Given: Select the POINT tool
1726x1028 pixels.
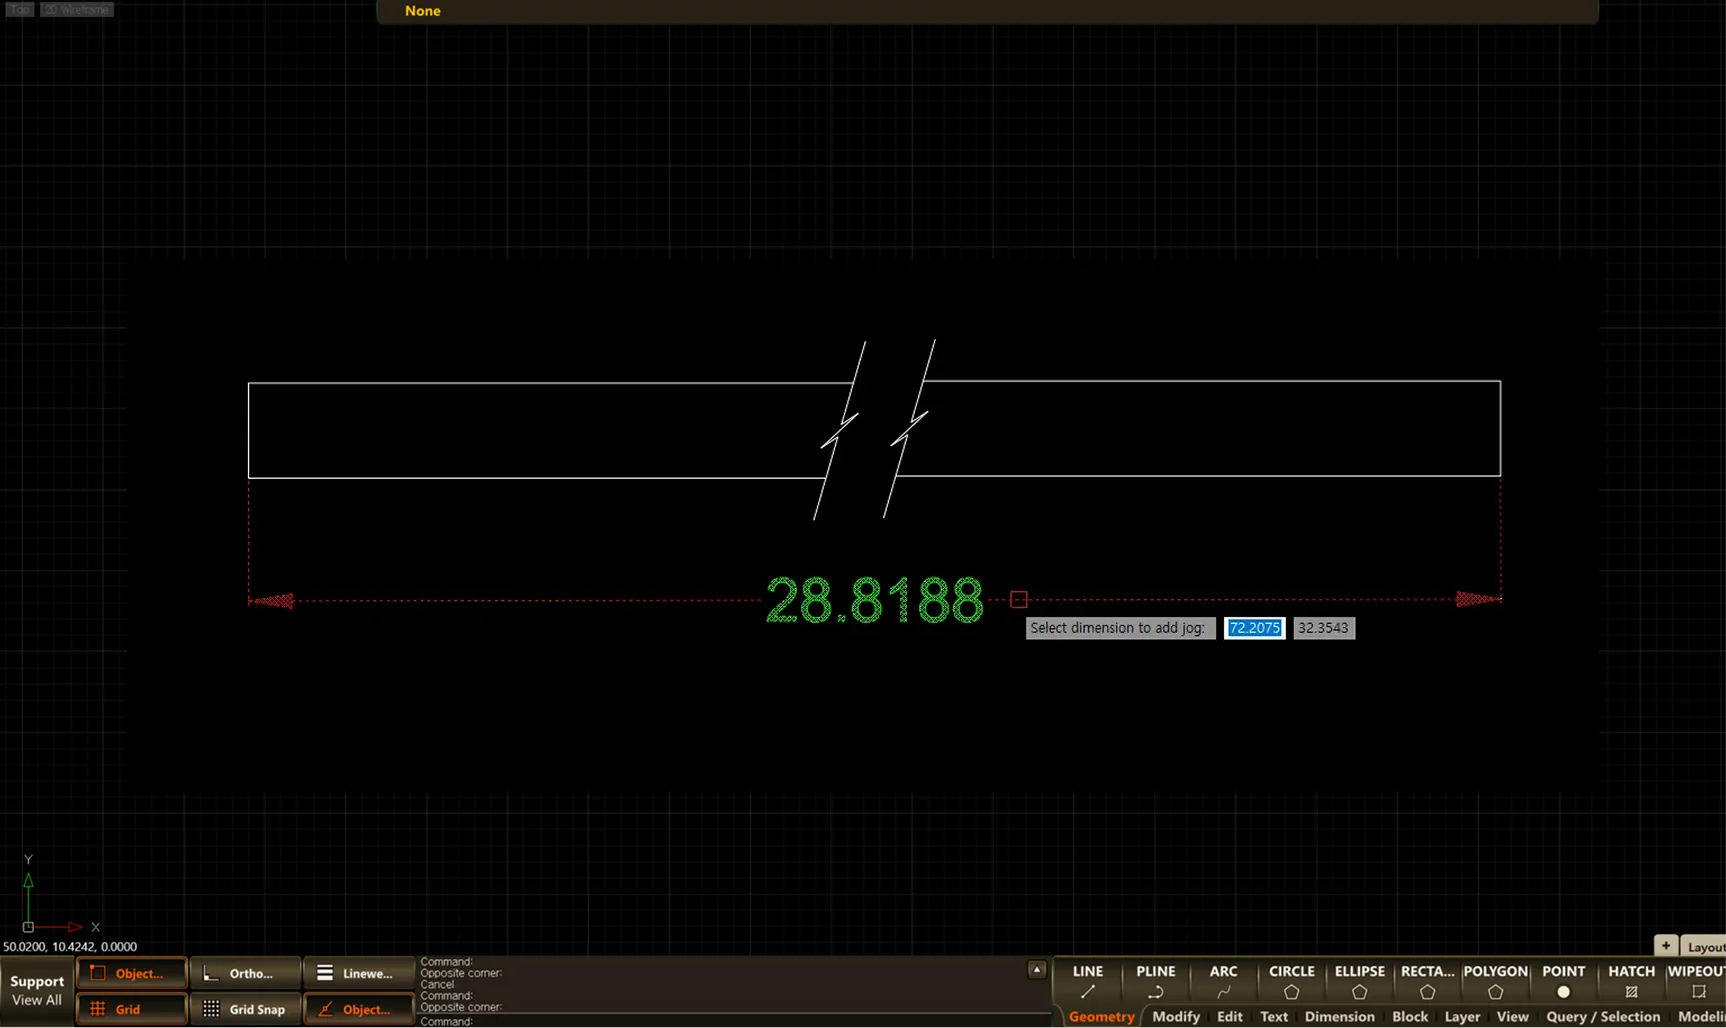Looking at the screenshot, I should click(x=1563, y=981).
